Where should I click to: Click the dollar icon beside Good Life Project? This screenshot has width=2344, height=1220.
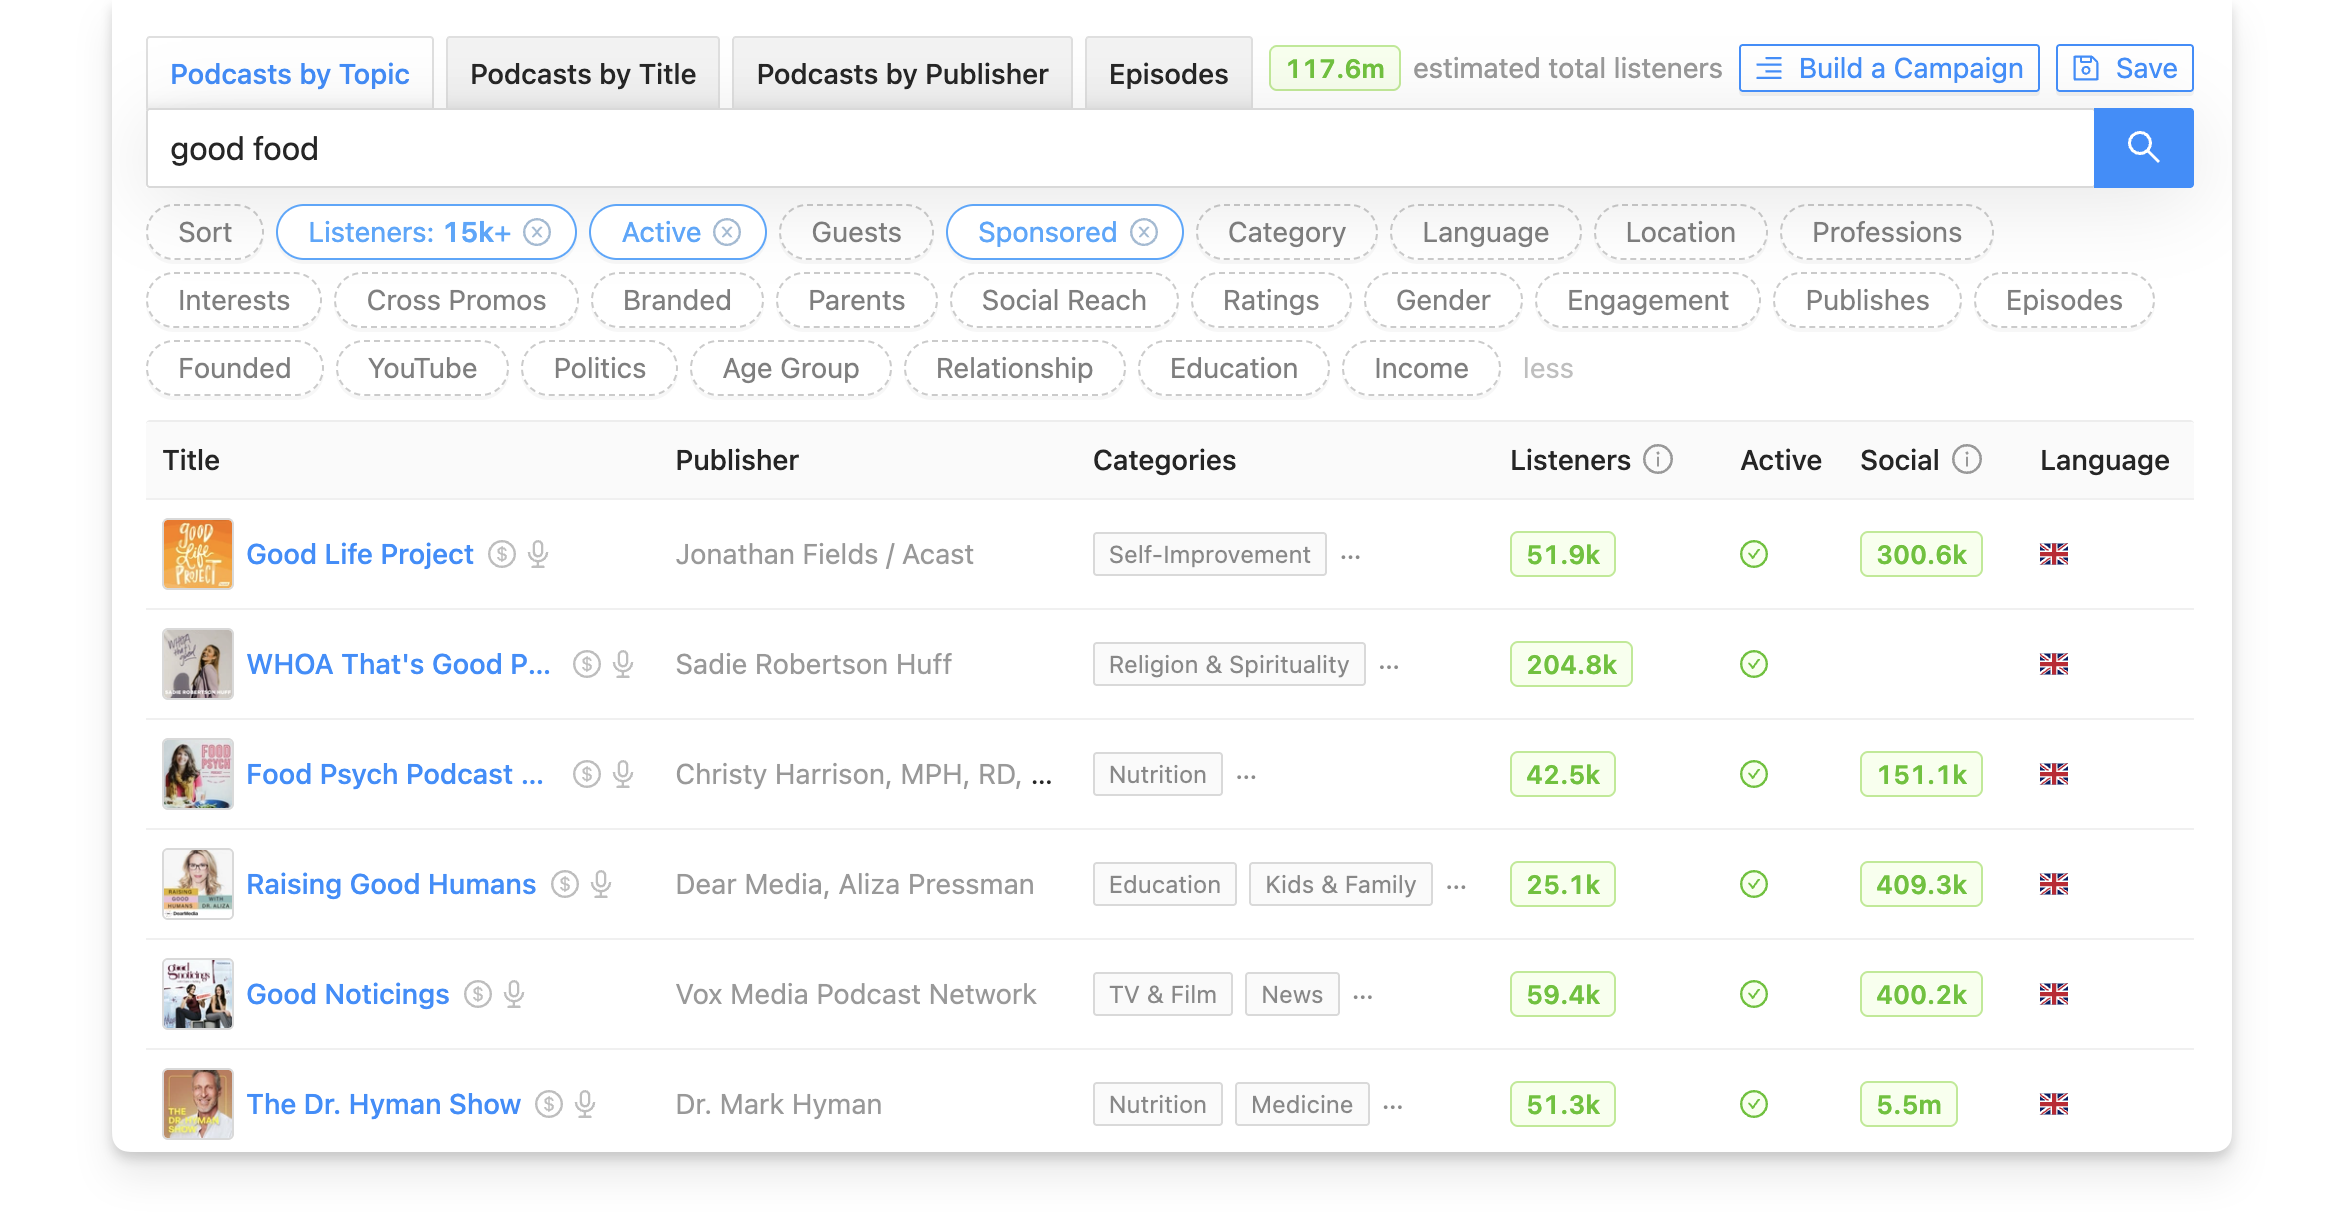pyautogui.click(x=500, y=554)
